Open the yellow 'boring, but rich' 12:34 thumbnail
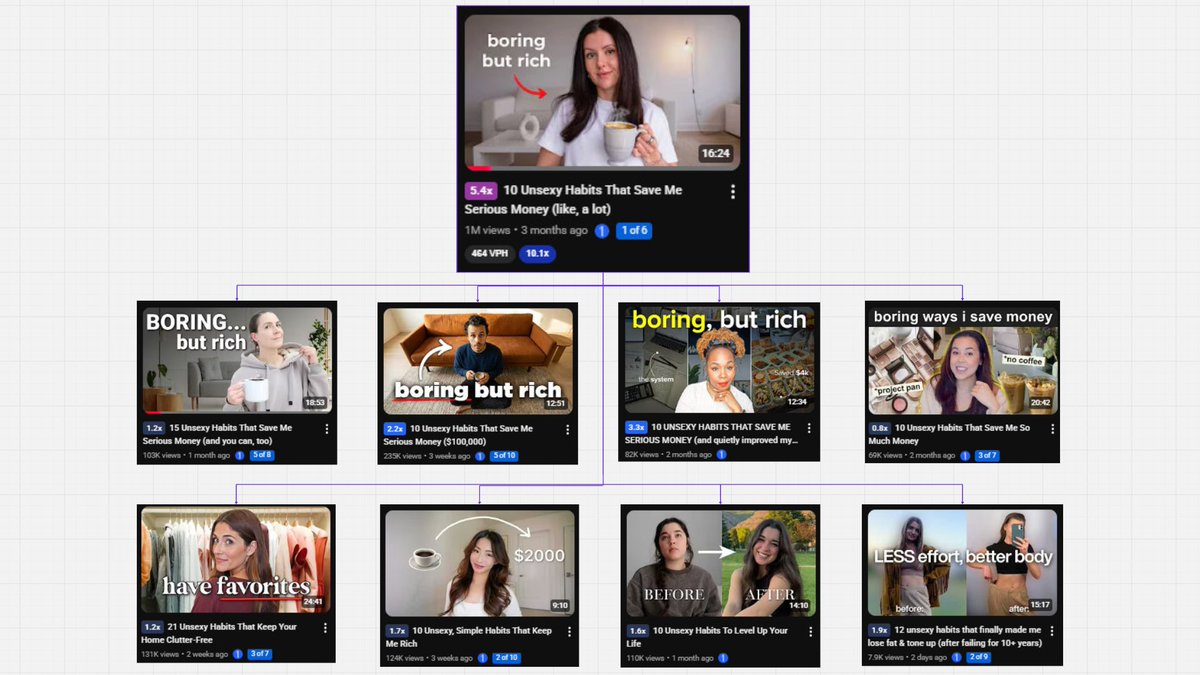Viewport: 1200px width, 675px height. [x=720, y=359]
